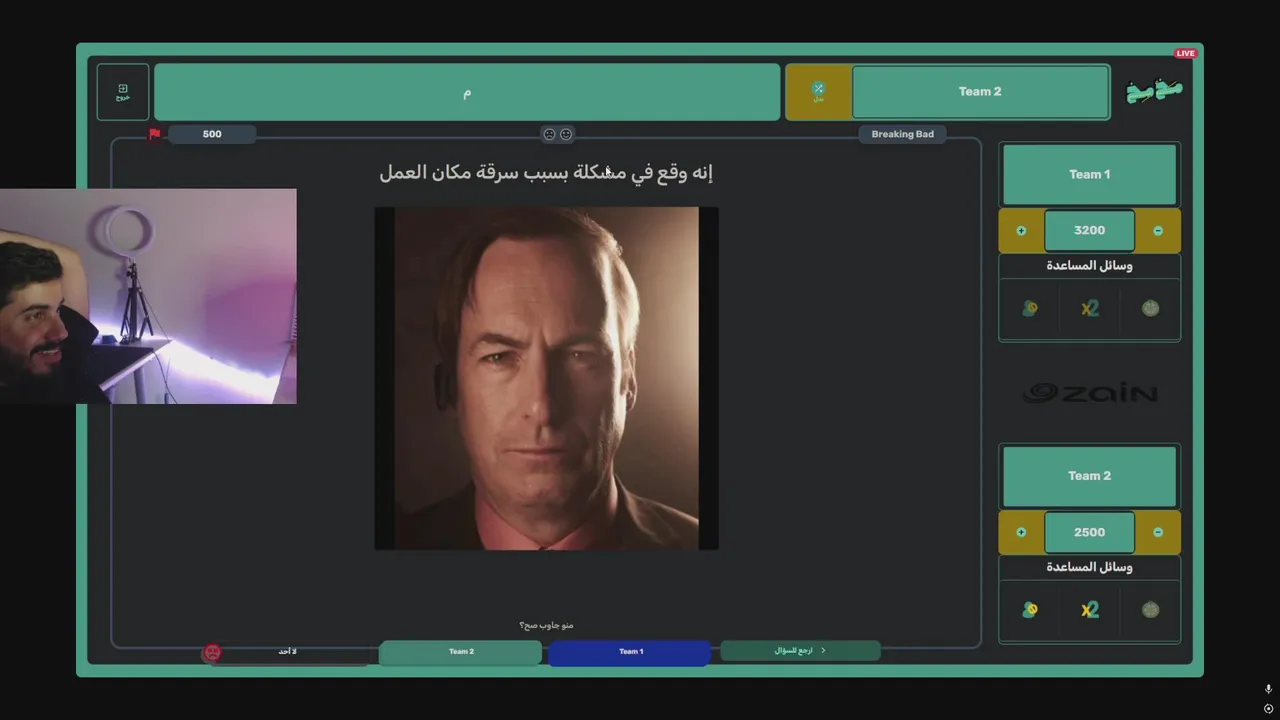
Task: Click Team 1's helper icon right of x2
Action: (x=1151, y=309)
